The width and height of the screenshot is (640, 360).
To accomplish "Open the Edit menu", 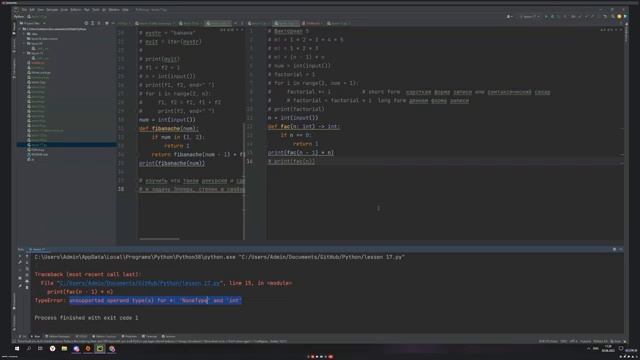I will click(32, 10).
